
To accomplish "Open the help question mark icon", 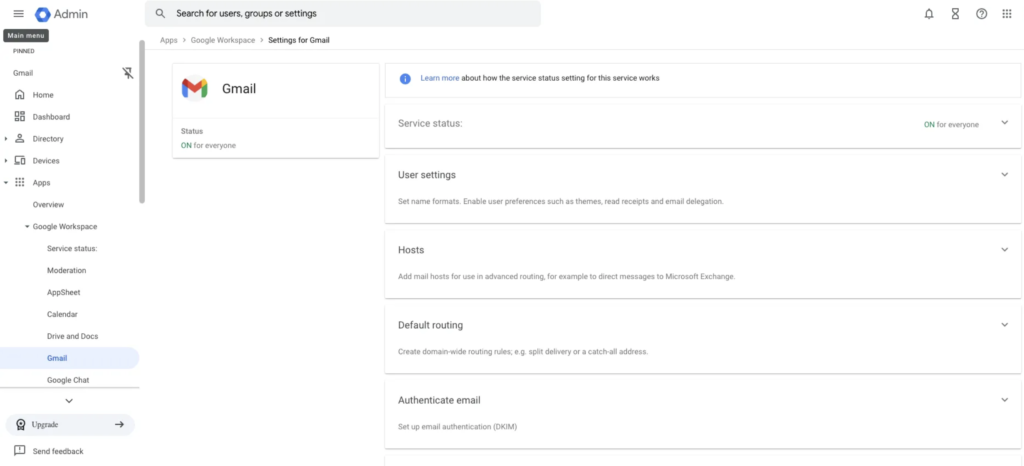I will (x=982, y=14).
